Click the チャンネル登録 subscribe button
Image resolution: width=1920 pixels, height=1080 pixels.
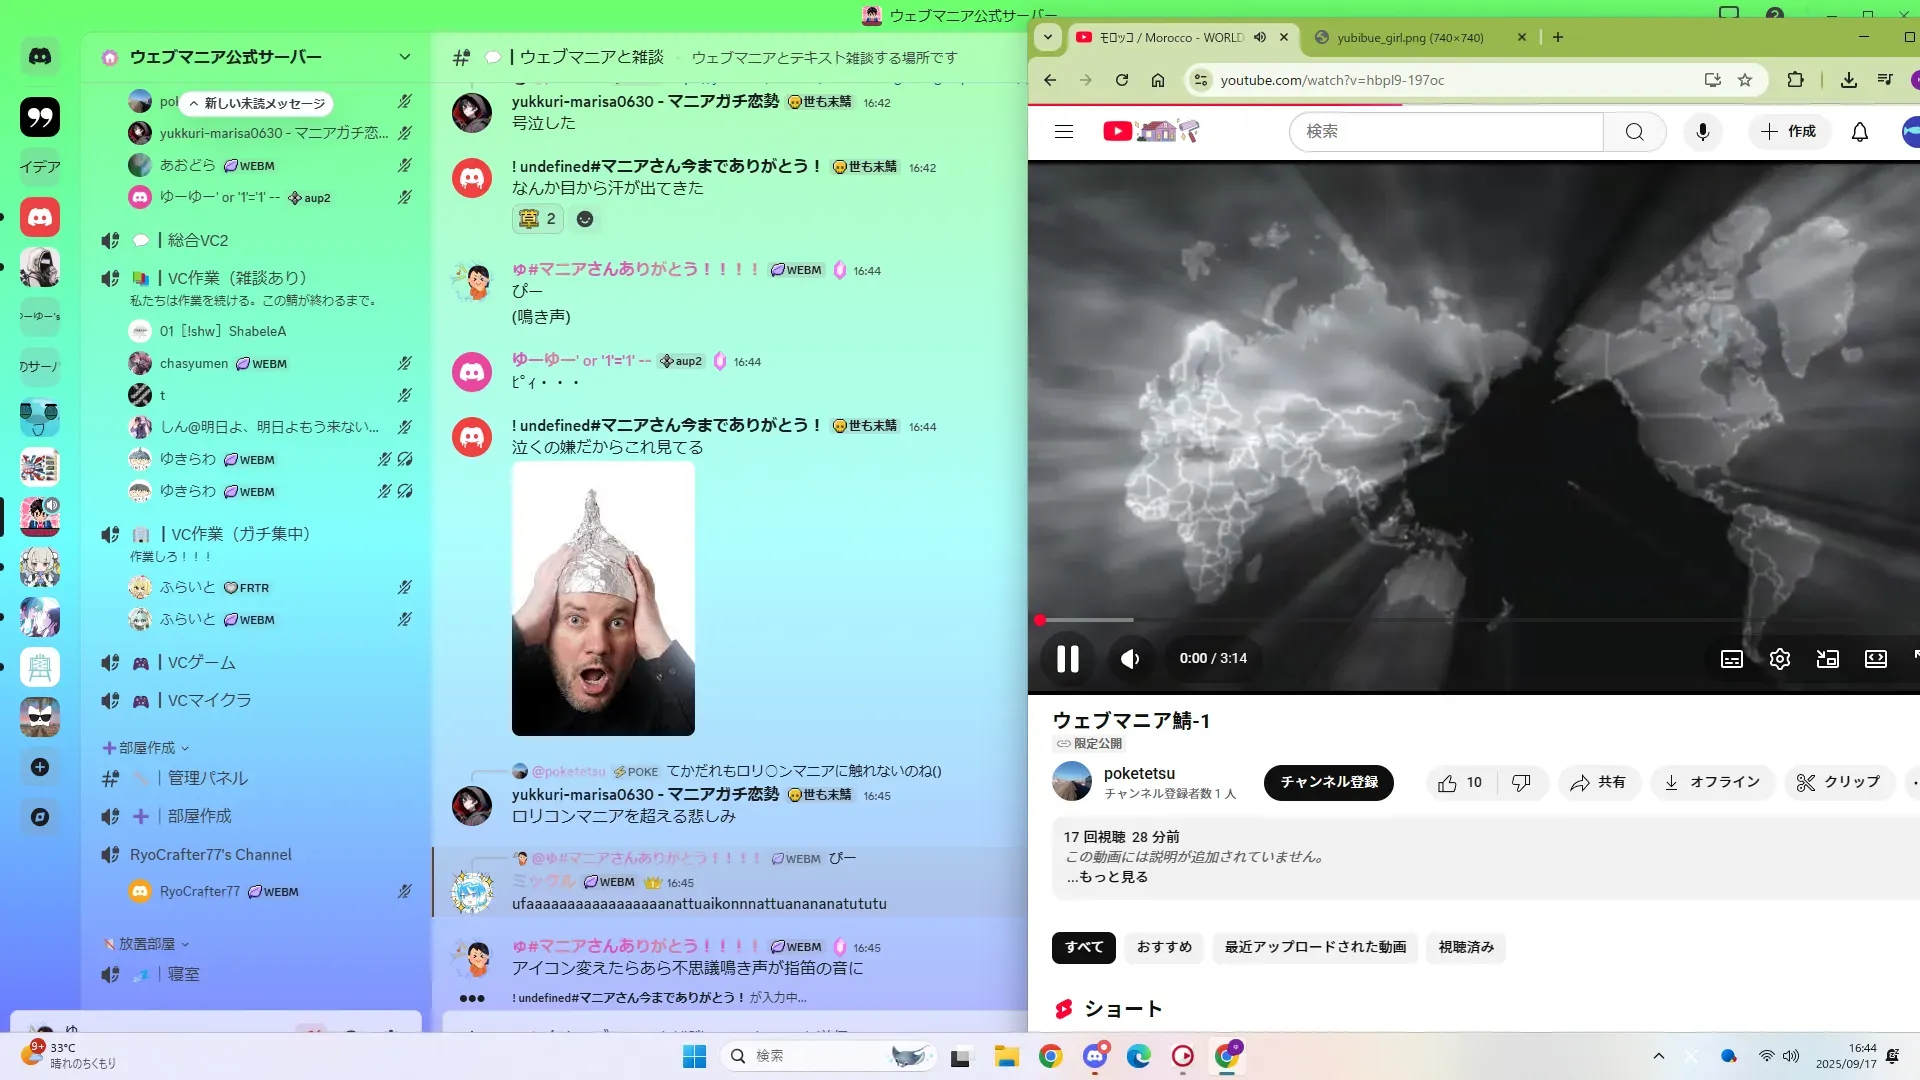[1328, 782]
